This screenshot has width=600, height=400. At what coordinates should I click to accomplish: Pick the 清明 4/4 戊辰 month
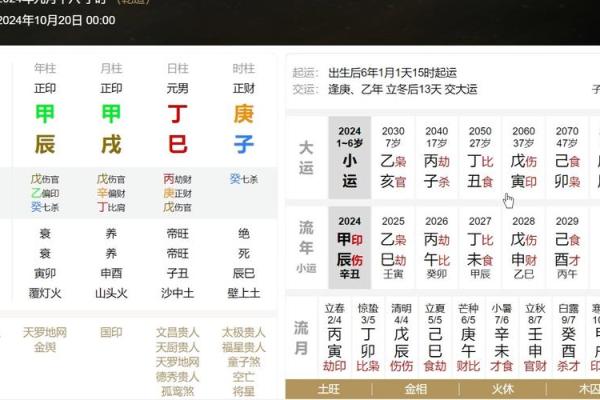pyautogui.click(x=401, y=337)
